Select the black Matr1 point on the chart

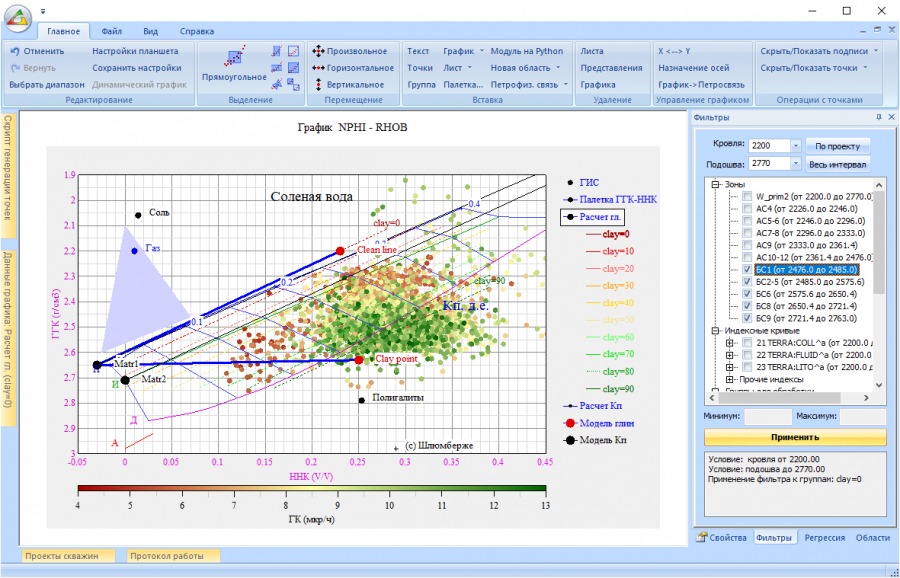tap(97, 365)
